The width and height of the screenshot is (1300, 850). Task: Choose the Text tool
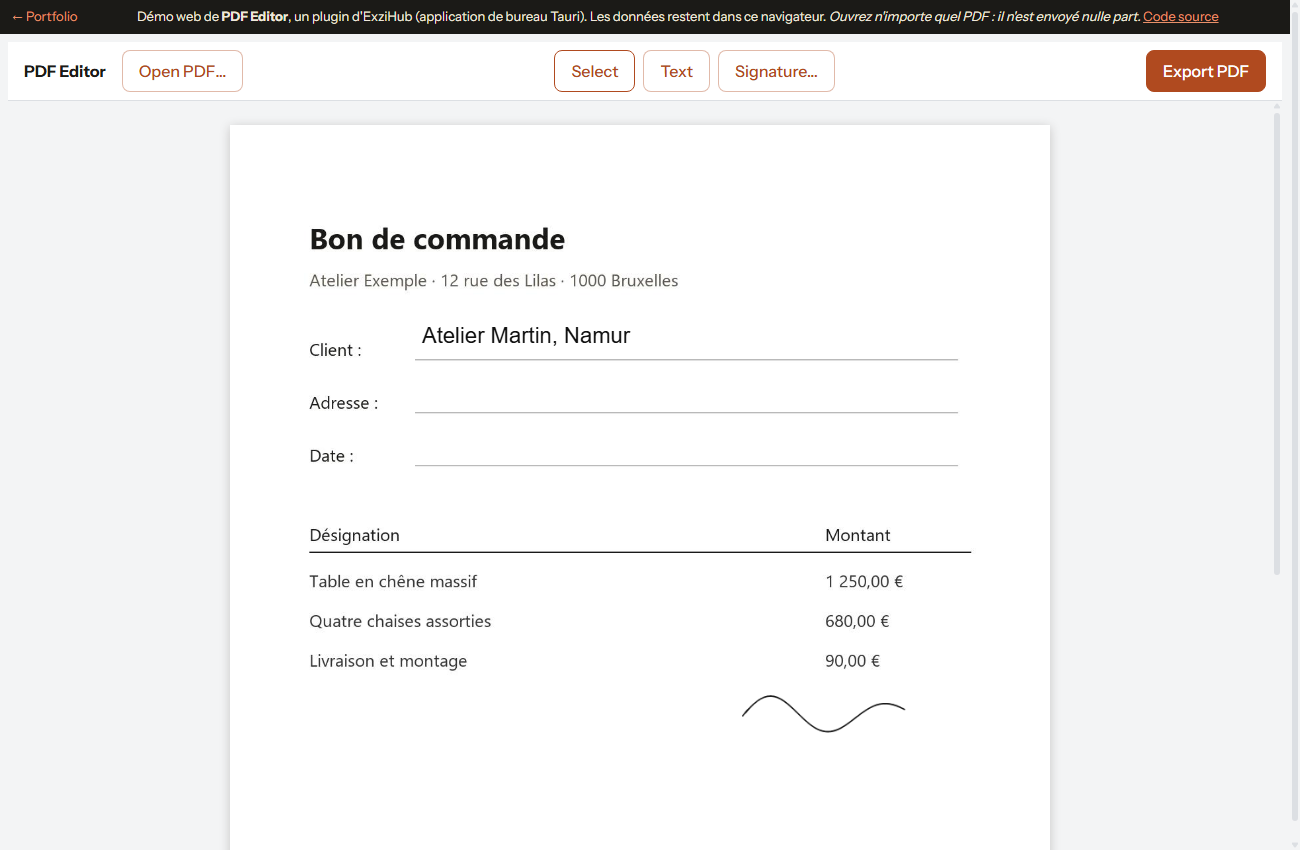676,71
